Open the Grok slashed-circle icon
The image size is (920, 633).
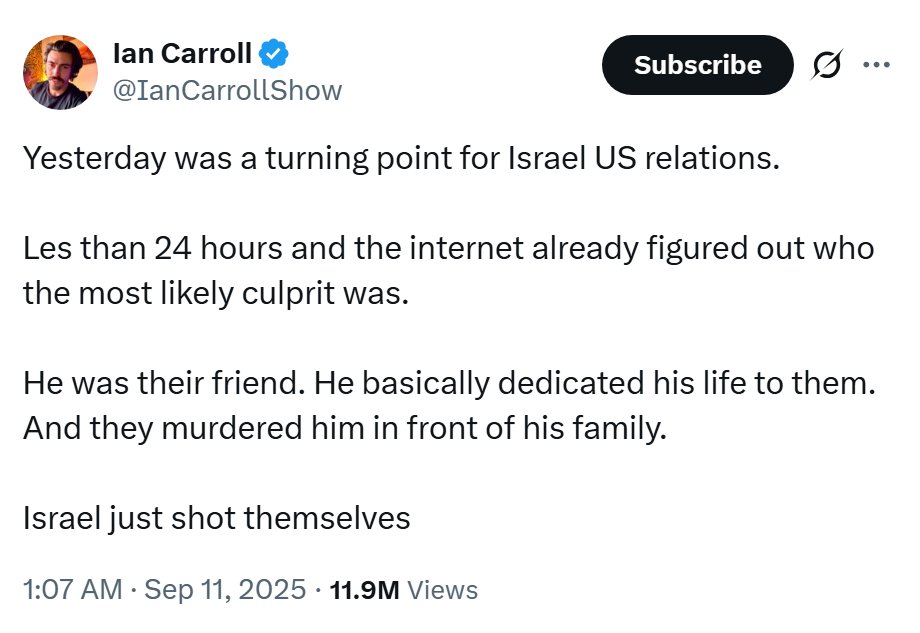click(827, 66)
